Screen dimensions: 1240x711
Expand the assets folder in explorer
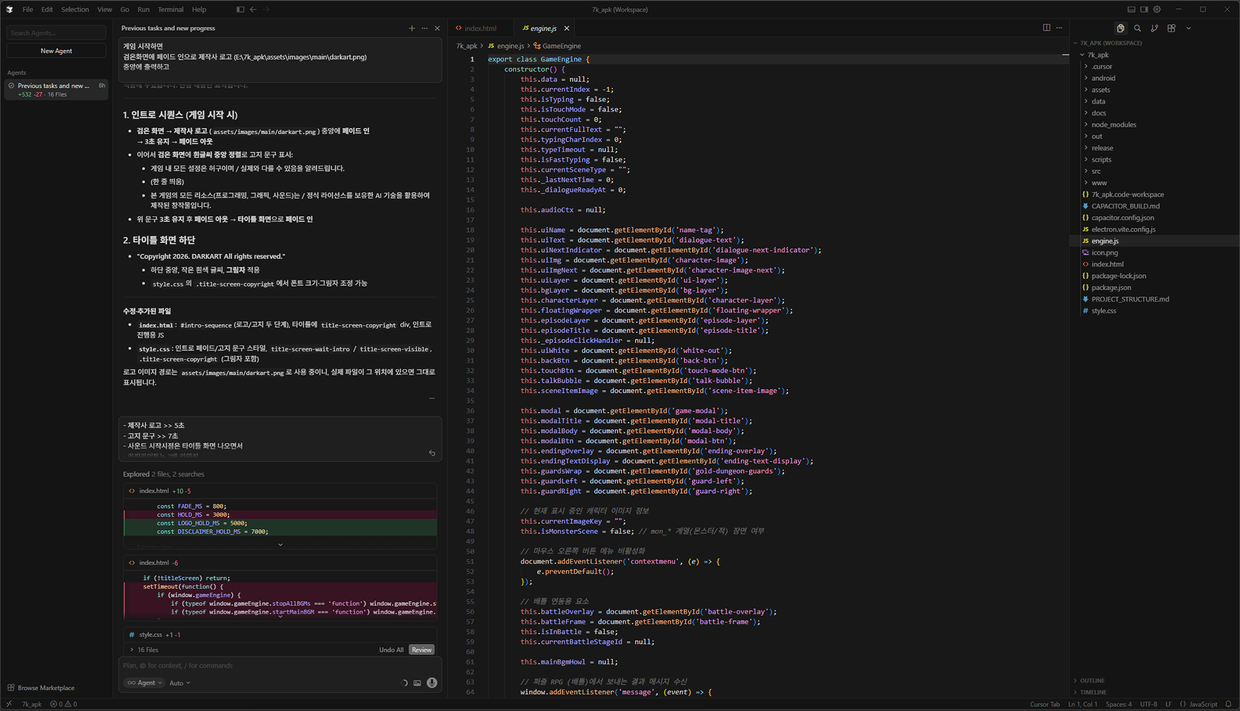pos(1100,90)
